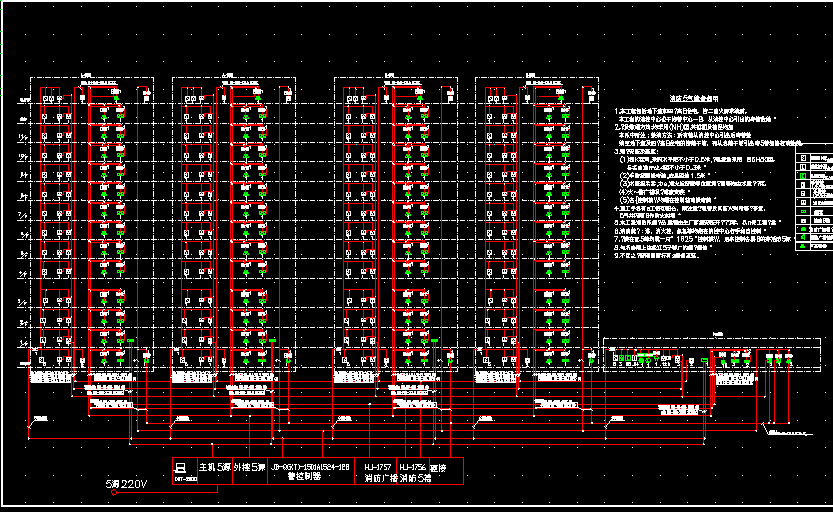Click the 主机电源 cell in controller panel
This screenshot has height=512, width=833.
(215, 470)
